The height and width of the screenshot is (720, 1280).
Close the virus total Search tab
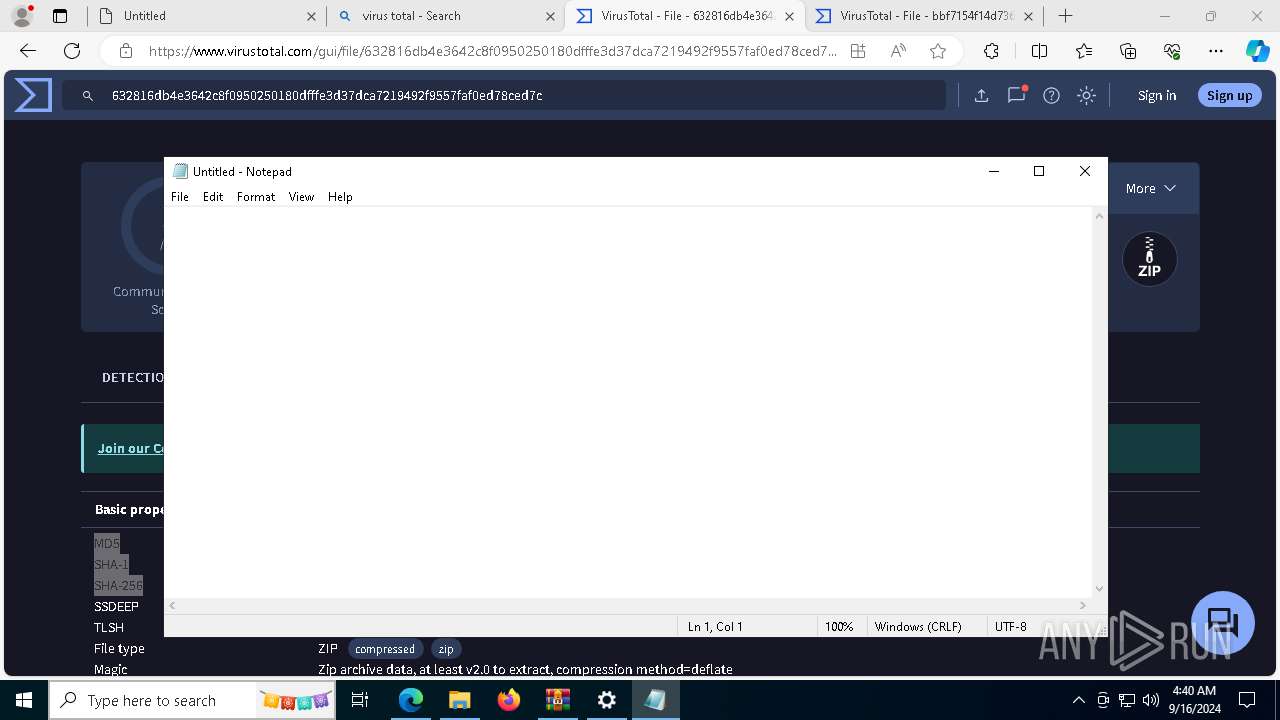click(550, 16)
